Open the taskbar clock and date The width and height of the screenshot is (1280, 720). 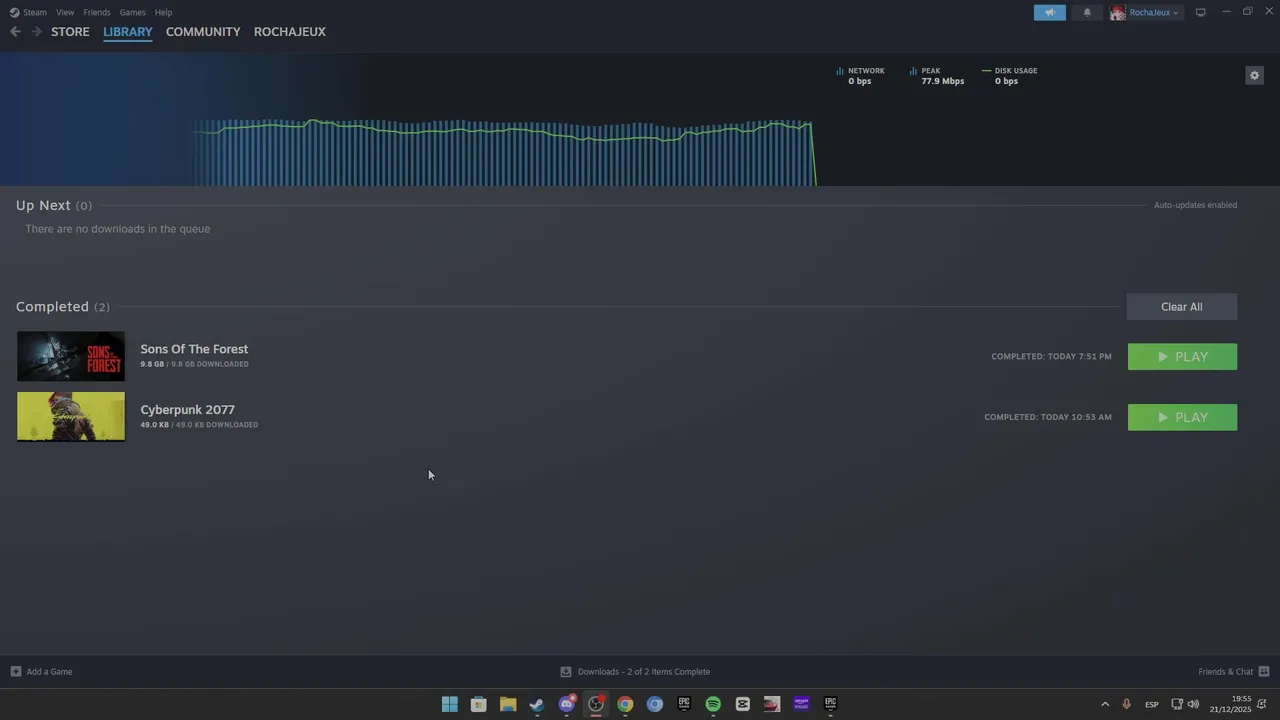[1231, 704]
